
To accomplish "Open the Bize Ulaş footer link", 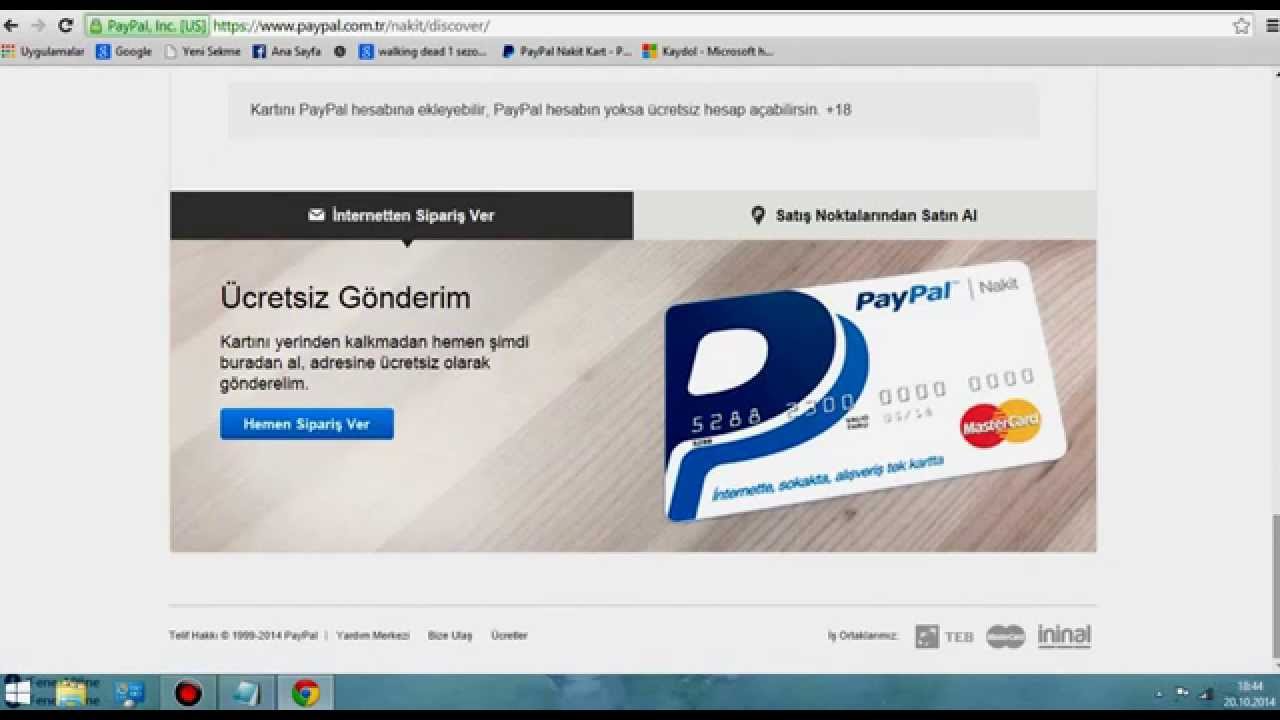I will tap(450, 635).
